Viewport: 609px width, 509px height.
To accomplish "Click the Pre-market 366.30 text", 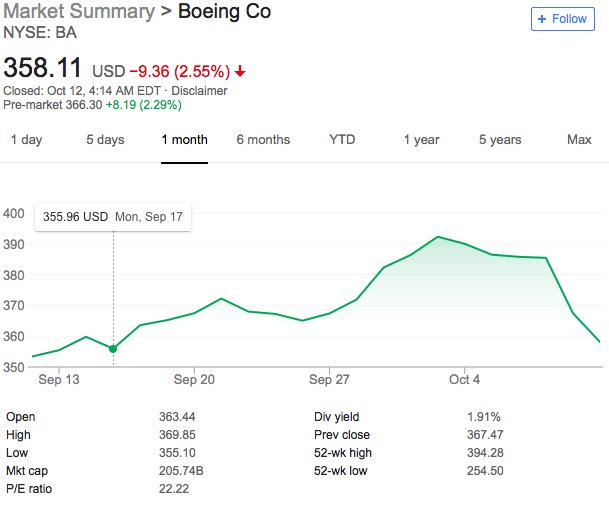I will point(53,105).
